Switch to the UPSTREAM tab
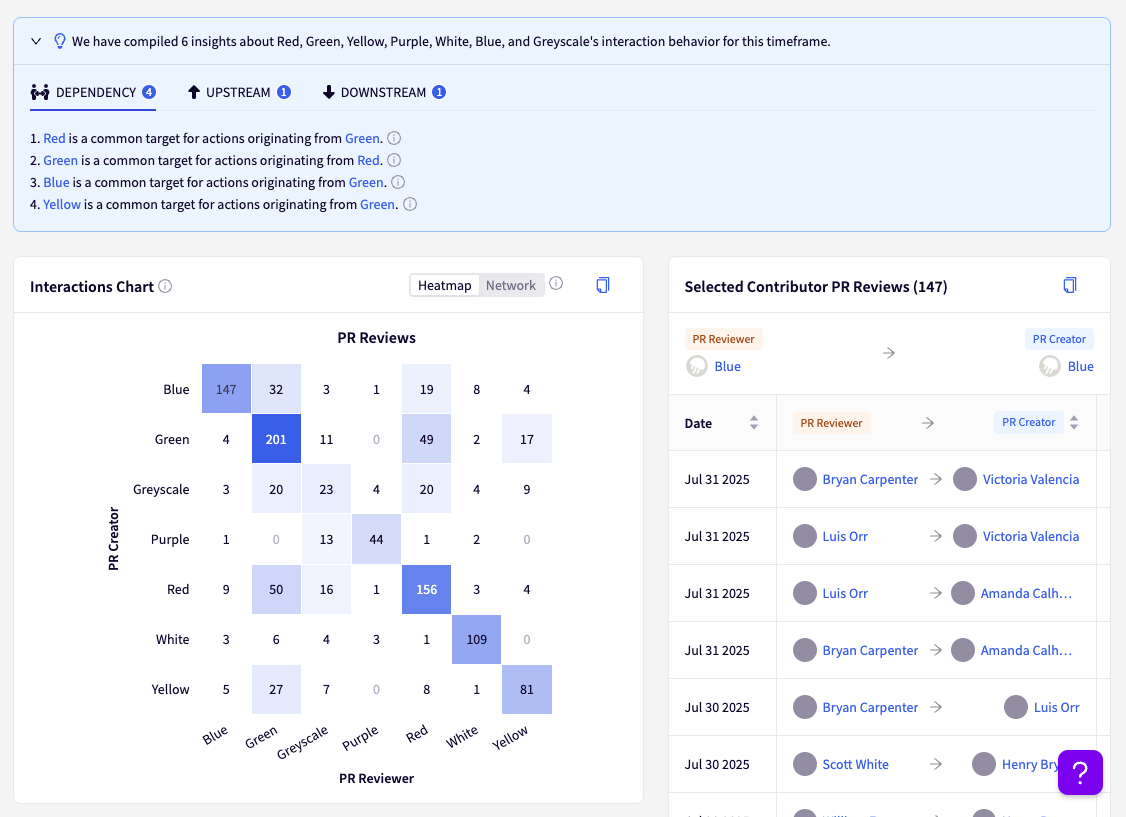 239,91
